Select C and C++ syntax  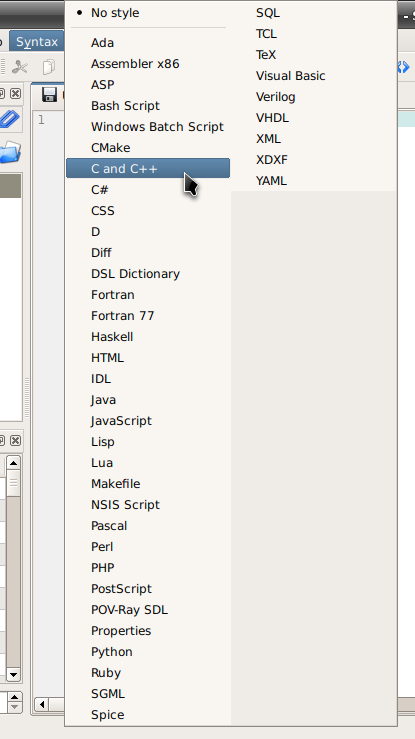click(x=148, y=169)
